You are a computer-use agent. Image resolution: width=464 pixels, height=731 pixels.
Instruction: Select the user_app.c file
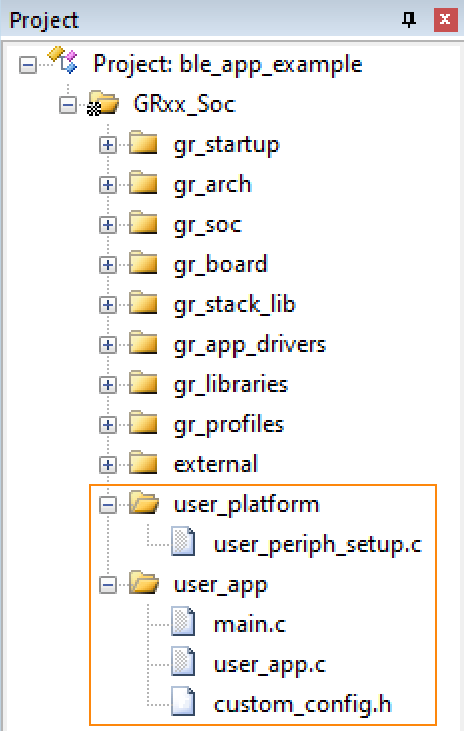(x=270, y=665)
